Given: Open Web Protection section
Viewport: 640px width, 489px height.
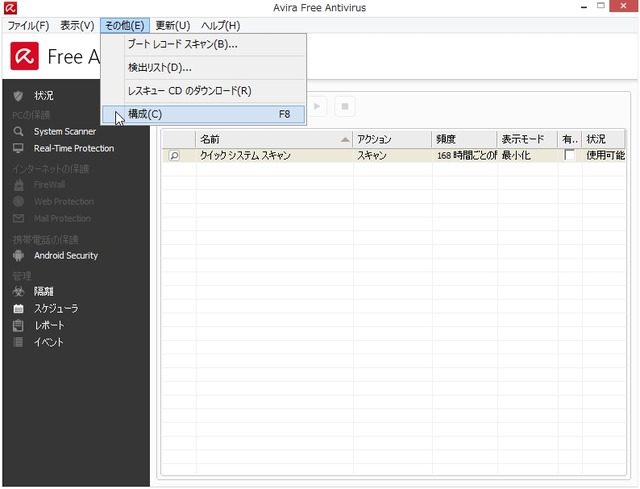Looking at the screenshot, I should click(x=64, y=202).
